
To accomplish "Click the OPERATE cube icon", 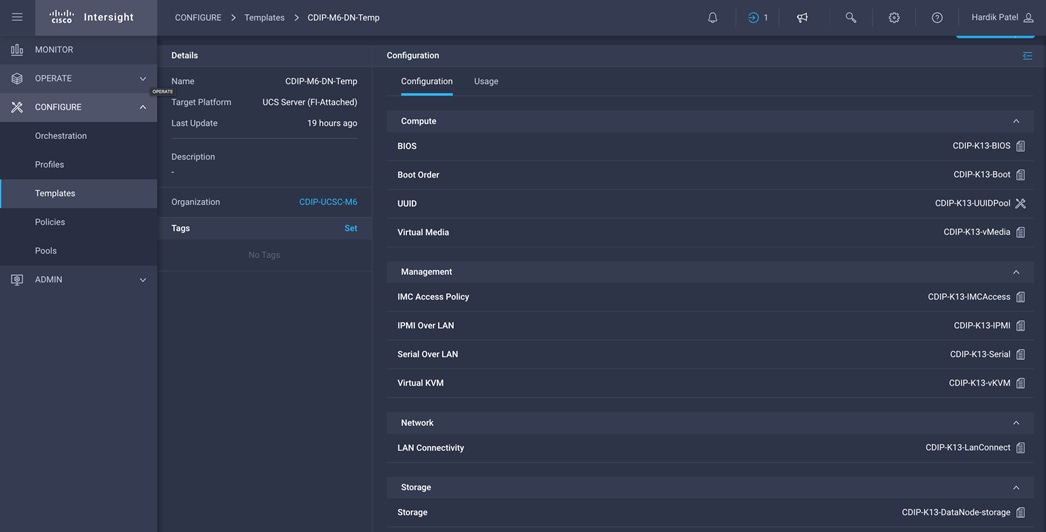I will 17,78.
